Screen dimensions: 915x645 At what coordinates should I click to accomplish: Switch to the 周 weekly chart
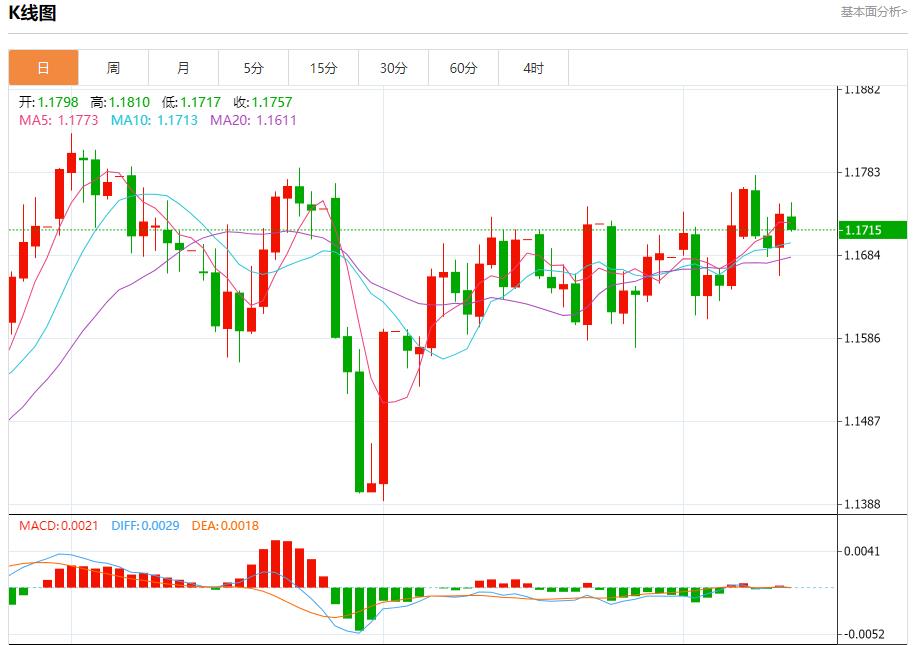point(113,67)
